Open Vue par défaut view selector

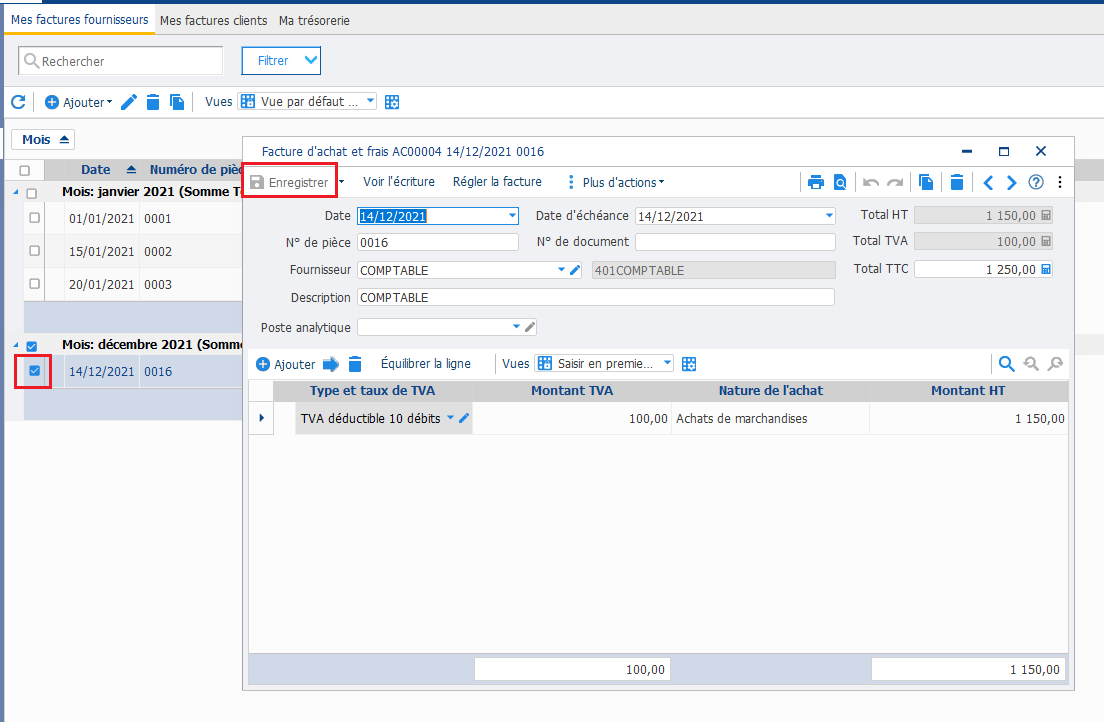coord(307,101)
